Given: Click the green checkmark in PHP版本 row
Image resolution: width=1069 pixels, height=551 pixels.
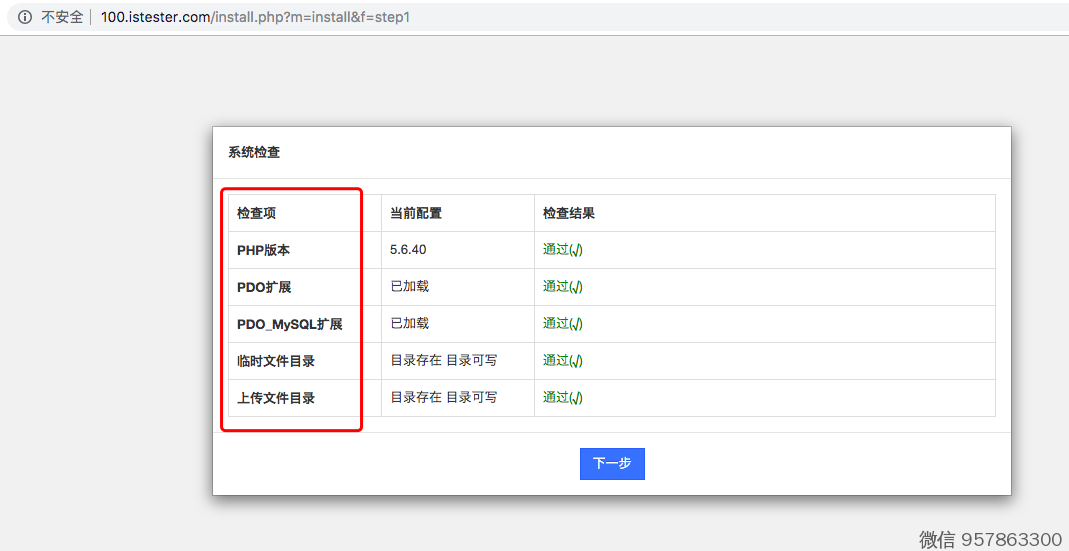Looking at the screenshot, I should (x=576, y=250).
